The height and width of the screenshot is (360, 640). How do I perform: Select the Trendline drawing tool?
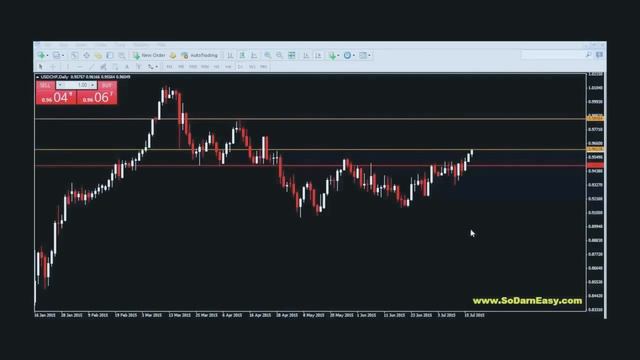[x=91, y=67]
